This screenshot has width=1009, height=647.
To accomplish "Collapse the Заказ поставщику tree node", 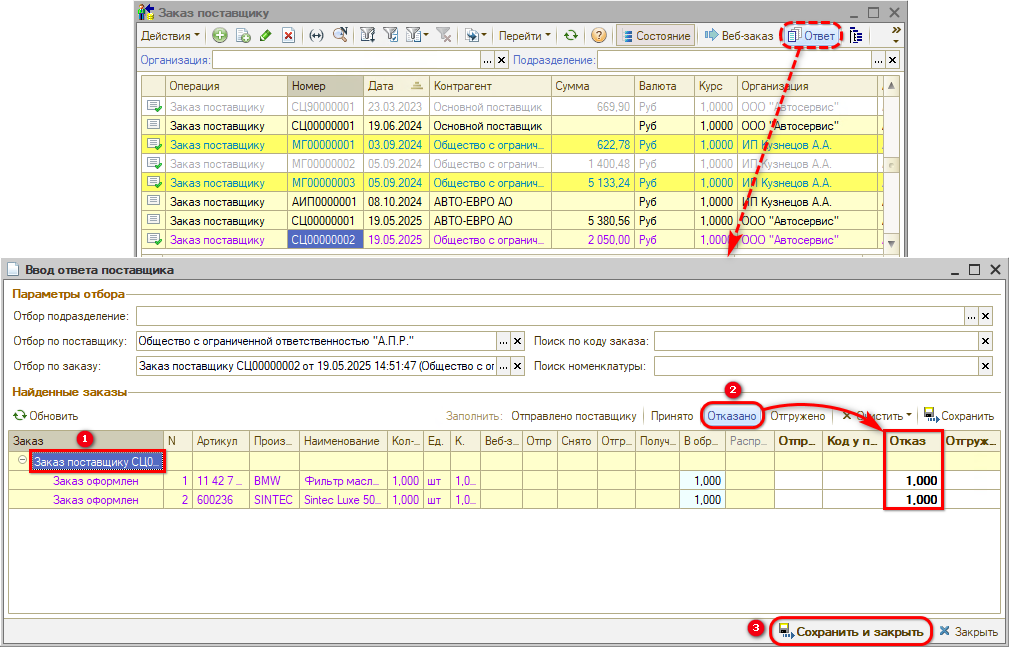I will 22,461.
